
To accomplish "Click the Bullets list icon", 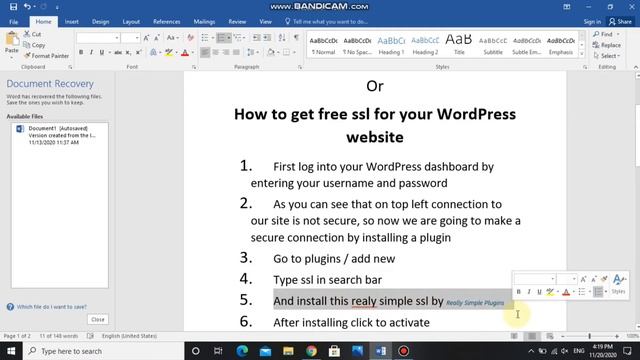I will click(x=205, y=38).
